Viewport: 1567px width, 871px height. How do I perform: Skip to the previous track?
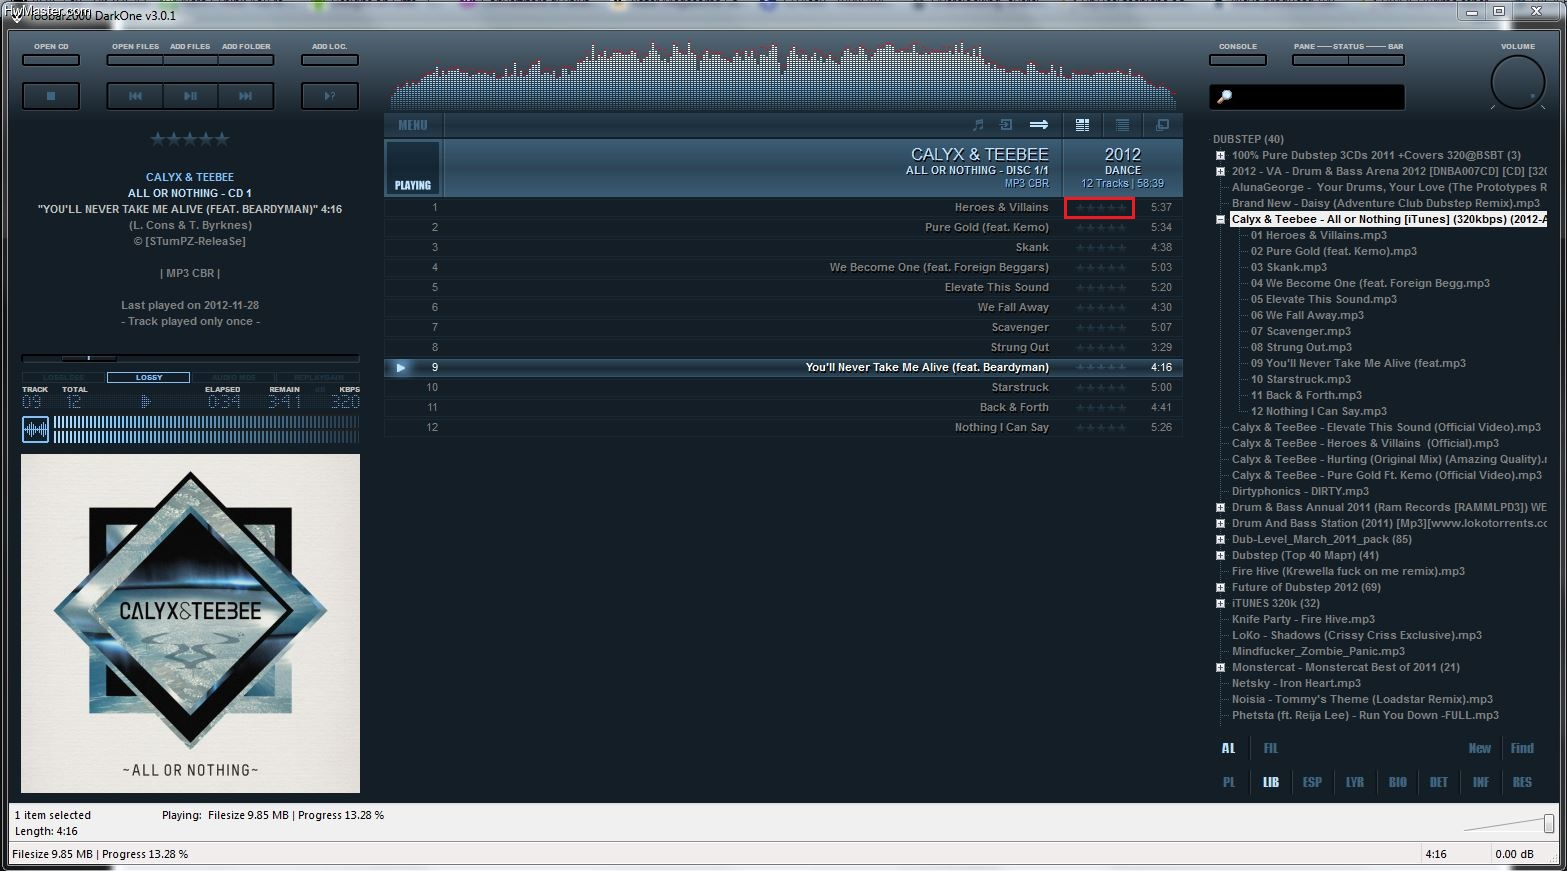pos(135,96)
